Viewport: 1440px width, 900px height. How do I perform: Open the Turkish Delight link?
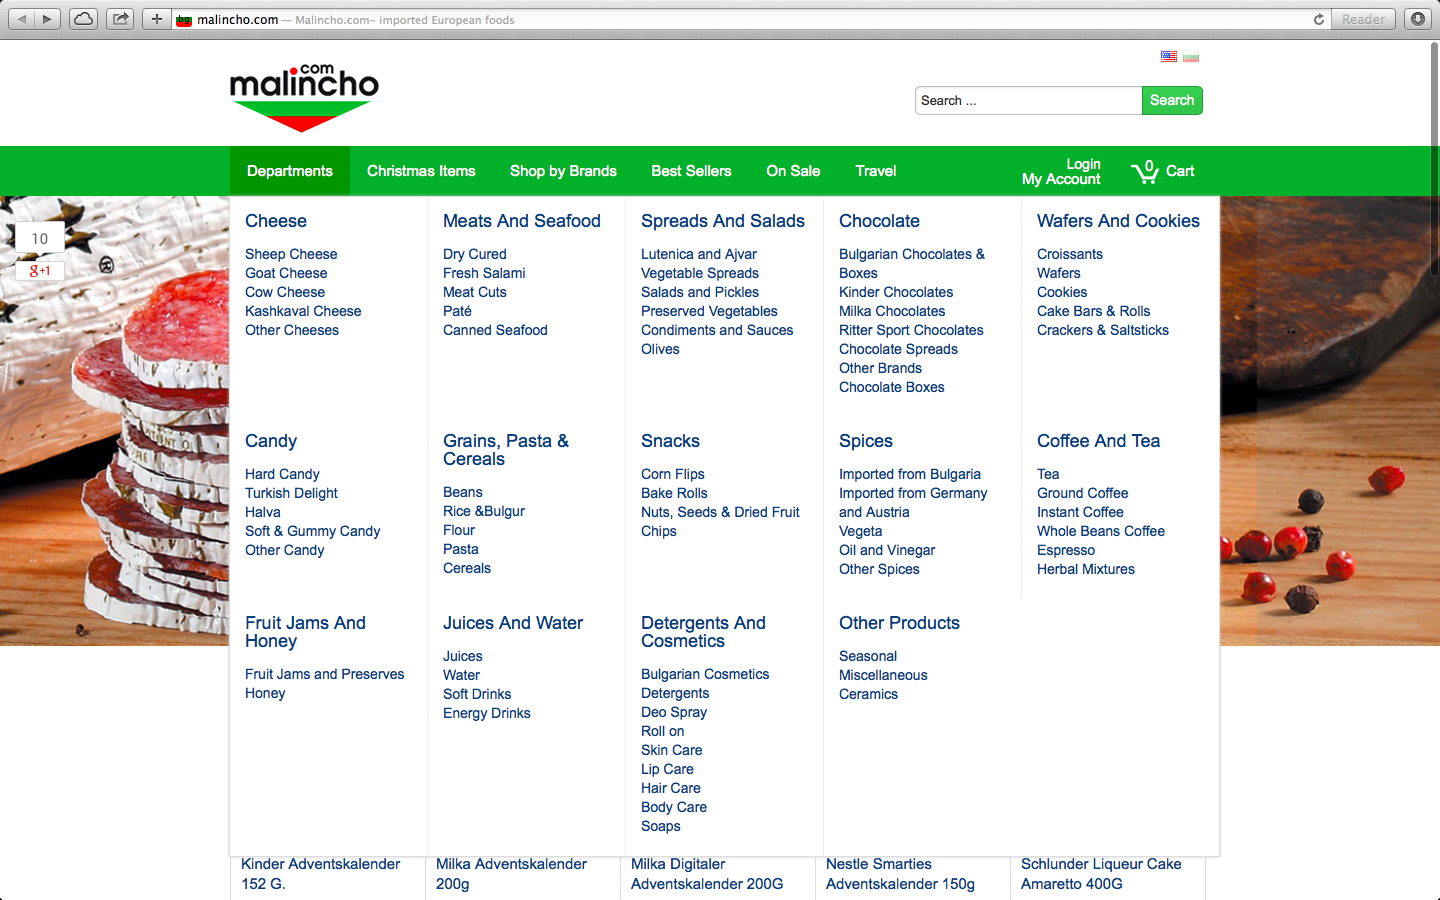[291, 493]
